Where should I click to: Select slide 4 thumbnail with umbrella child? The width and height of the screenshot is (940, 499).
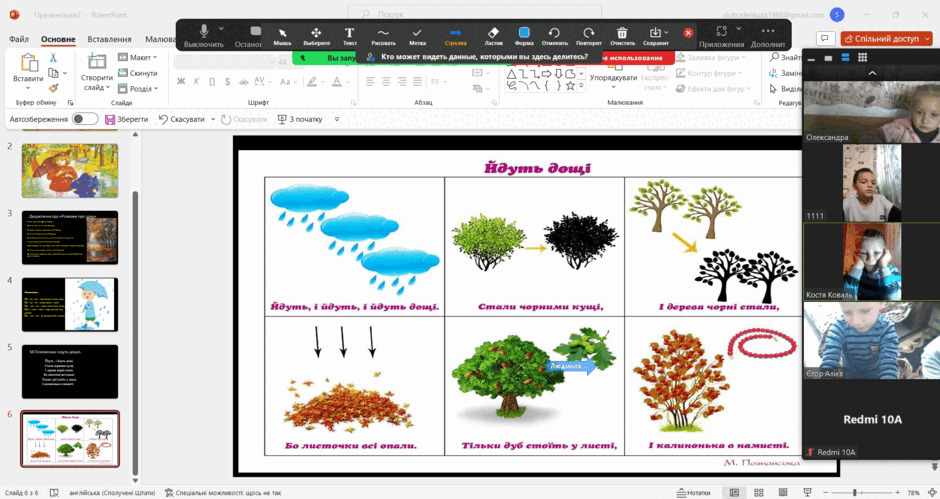click(70, 305)
